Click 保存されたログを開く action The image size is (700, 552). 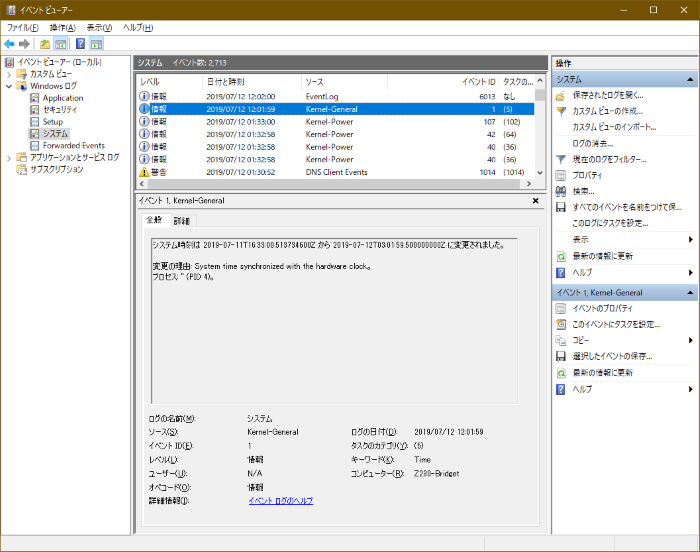click(608, 95)
